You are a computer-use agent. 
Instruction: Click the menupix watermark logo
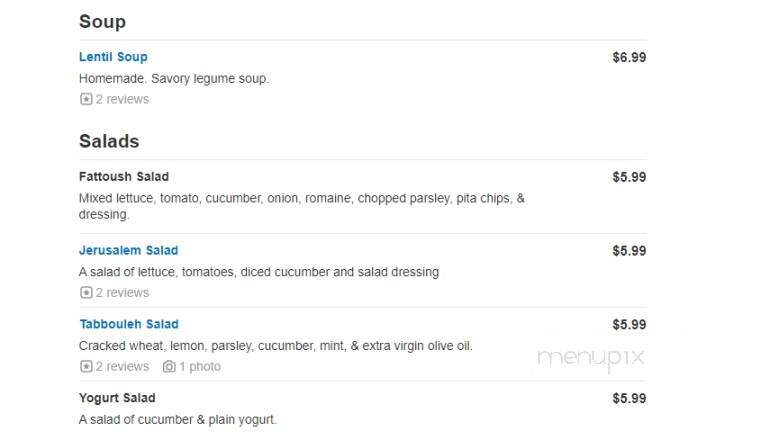[x=591, y=358]
